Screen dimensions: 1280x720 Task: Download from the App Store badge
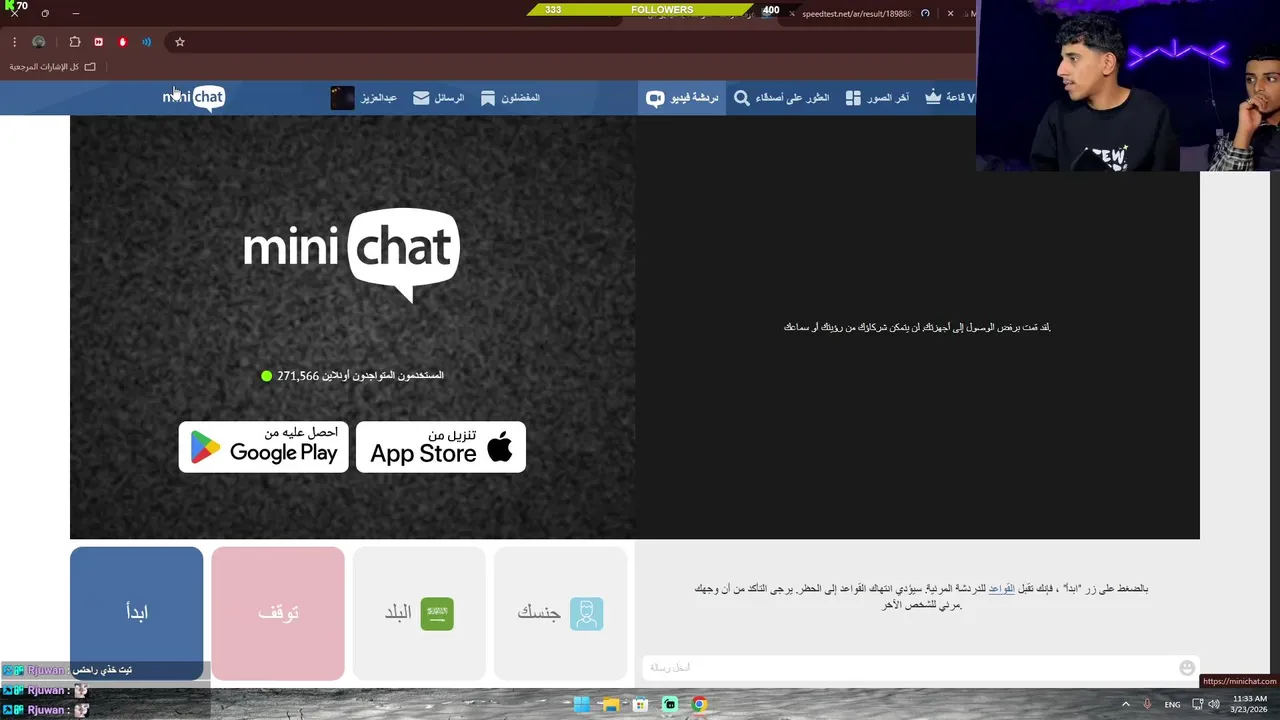point(441,447)
